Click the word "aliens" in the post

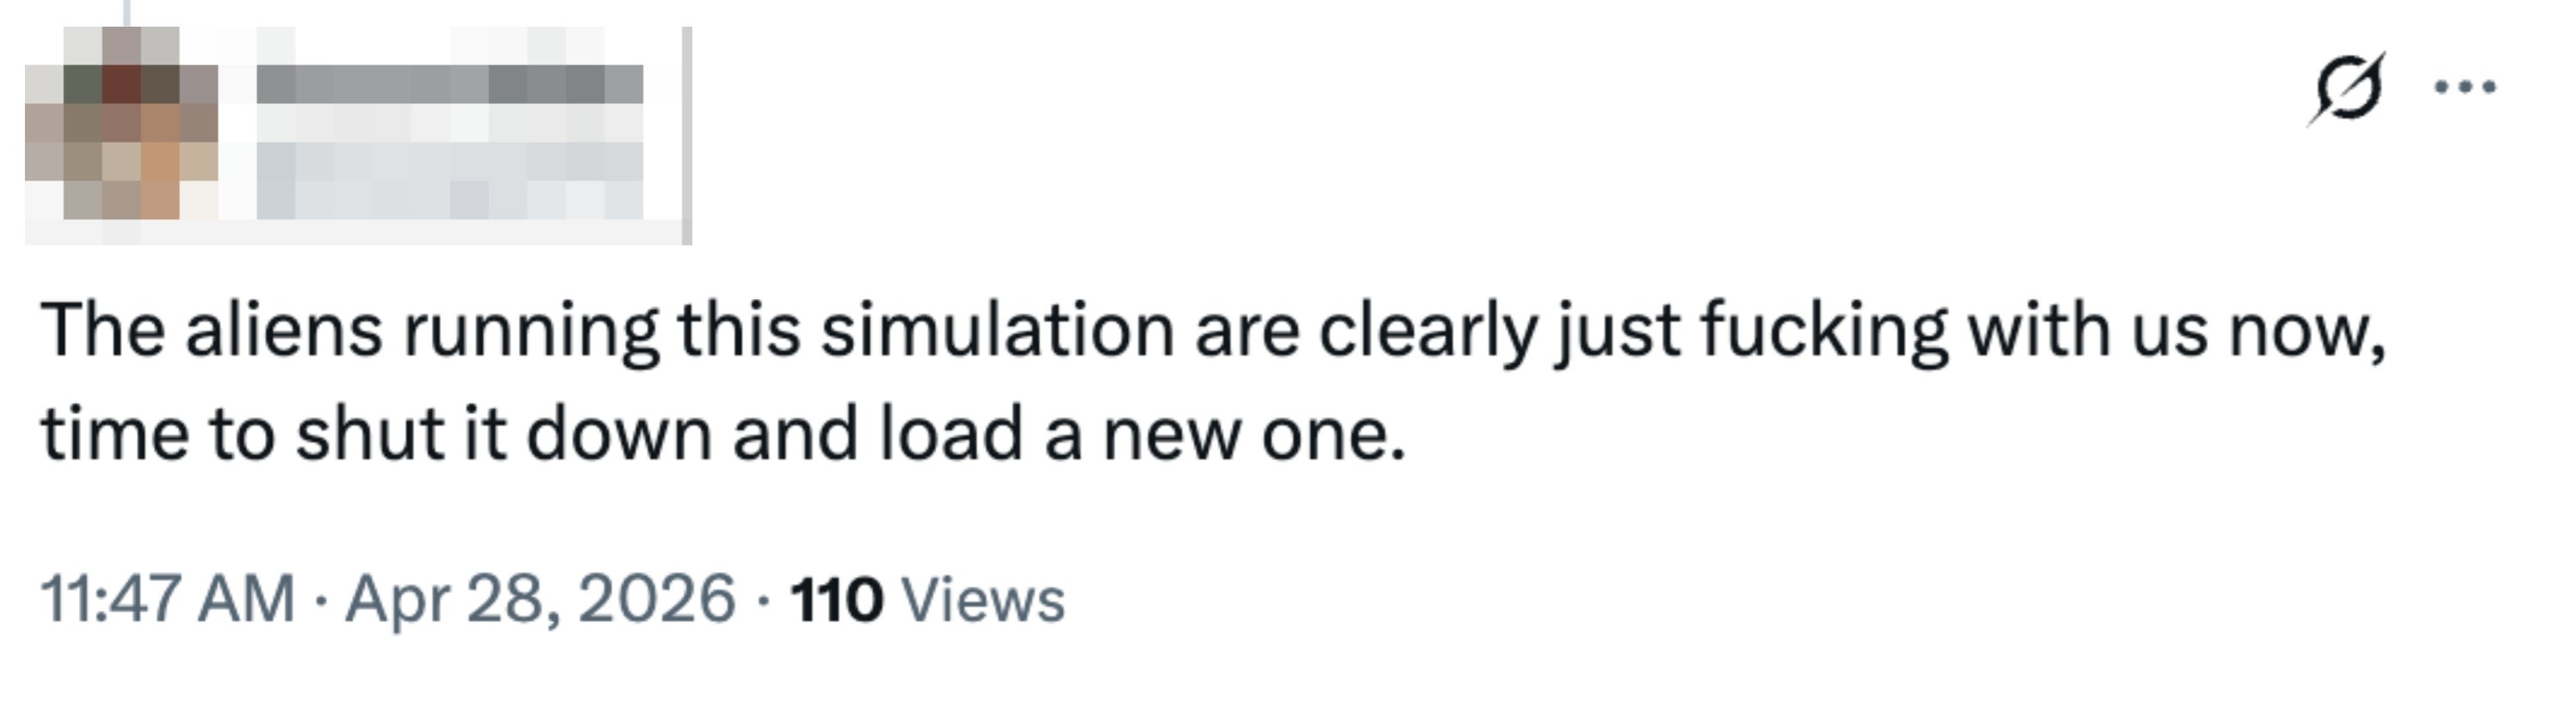point(283,330)
